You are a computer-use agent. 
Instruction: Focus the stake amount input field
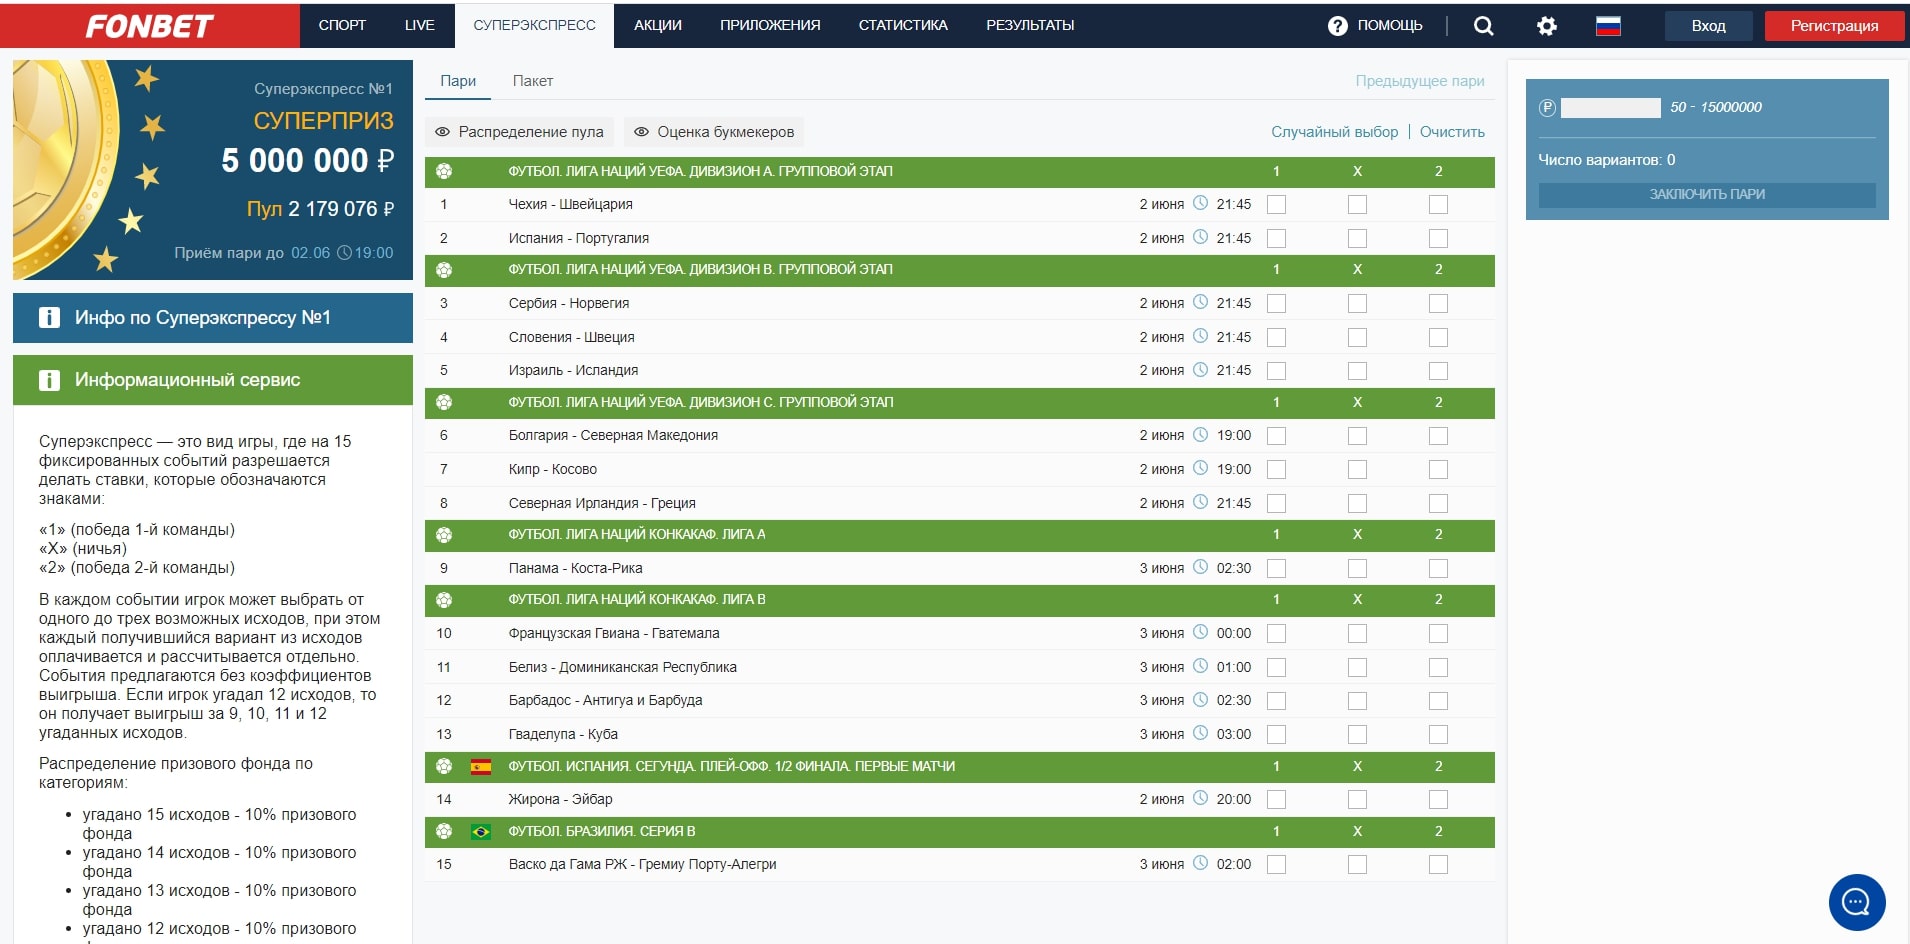tap(1610, 108)
